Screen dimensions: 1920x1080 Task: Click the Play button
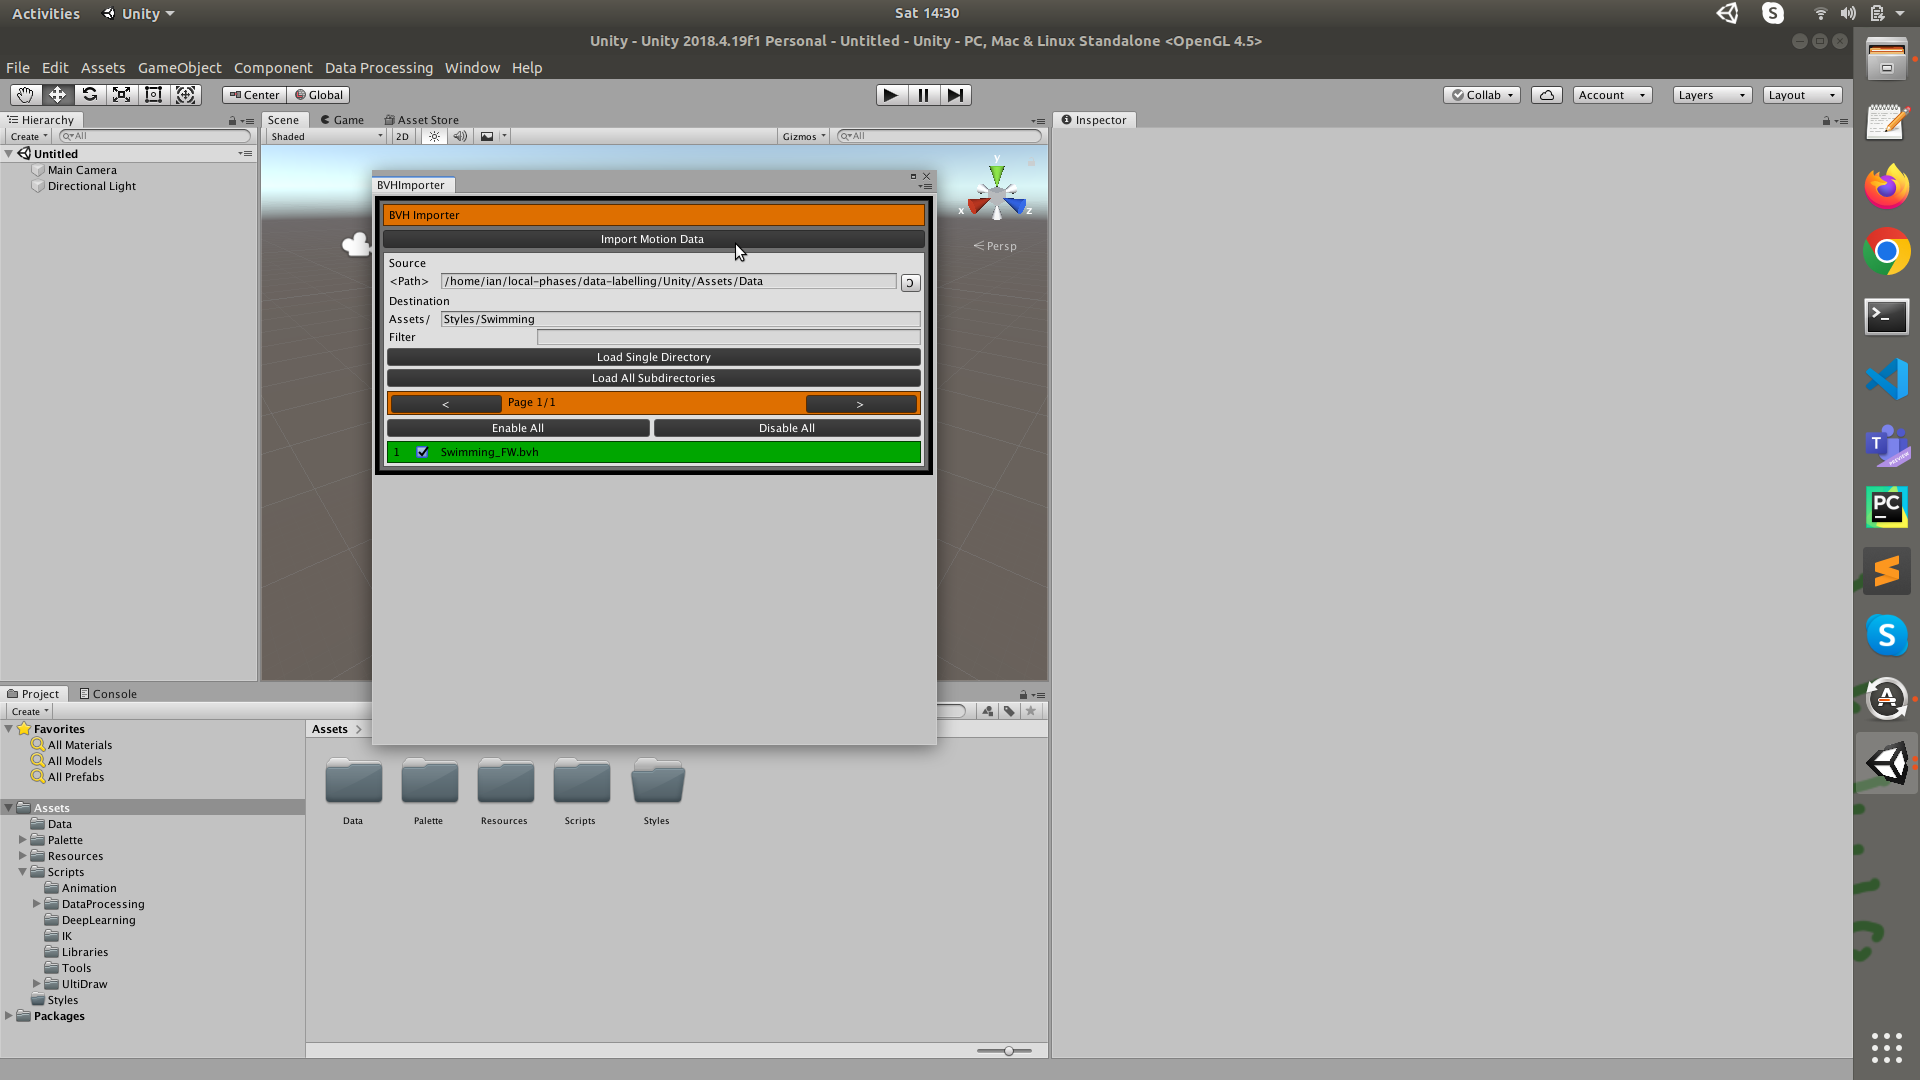(x=890, y=95)
